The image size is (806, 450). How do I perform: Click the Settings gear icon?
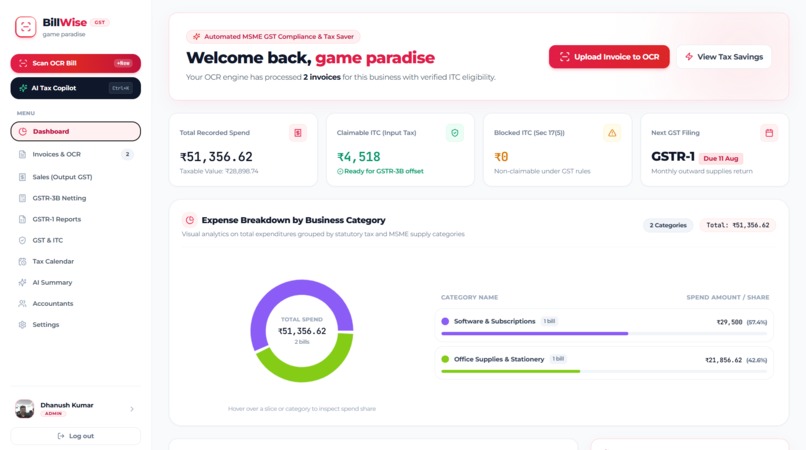[22, 325]
